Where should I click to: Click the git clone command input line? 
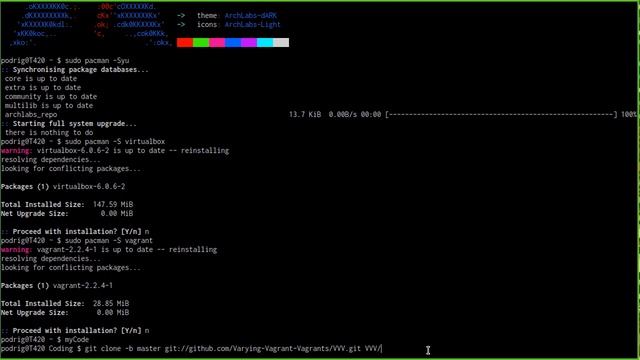pos(191,349)
